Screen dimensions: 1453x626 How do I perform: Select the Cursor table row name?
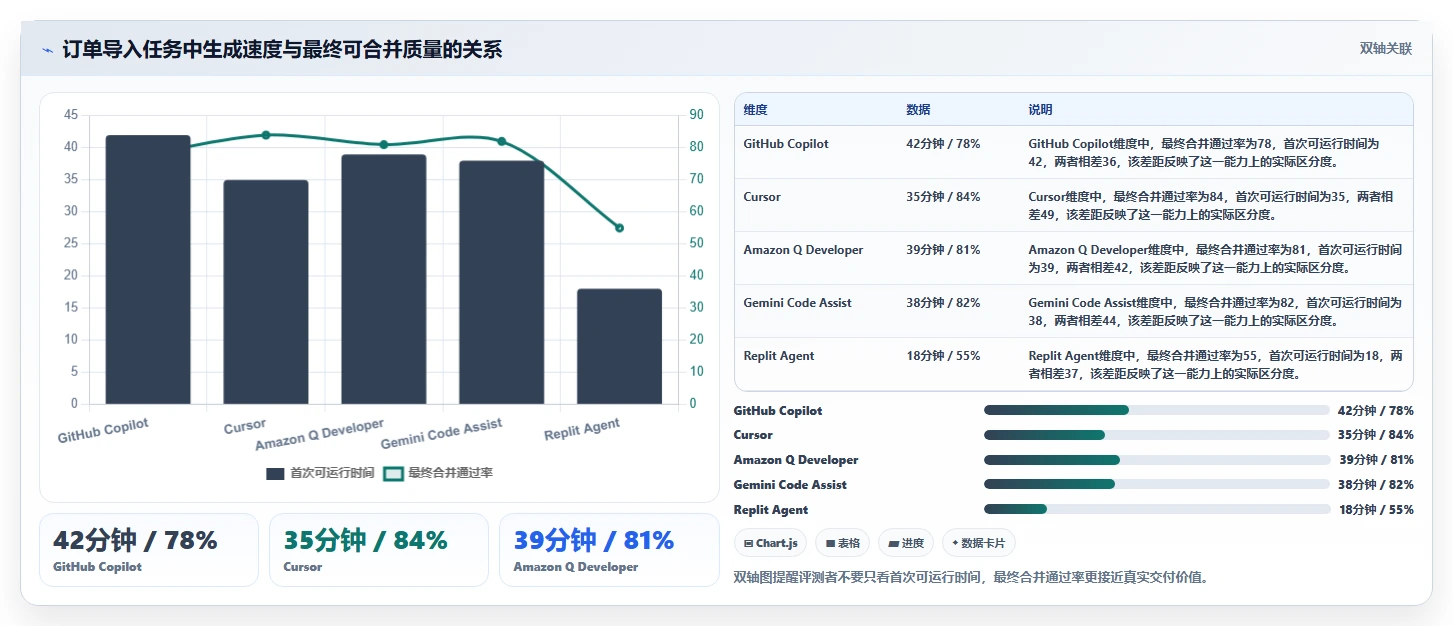[x=762, y=197]
